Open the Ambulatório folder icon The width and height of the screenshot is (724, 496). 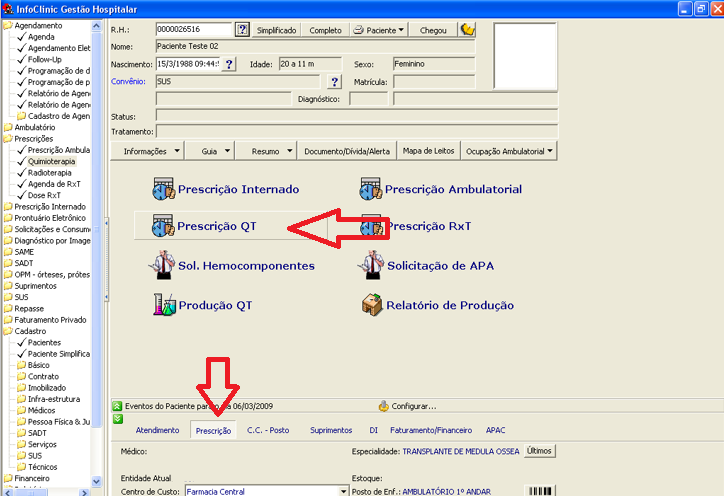pos(8,127)
